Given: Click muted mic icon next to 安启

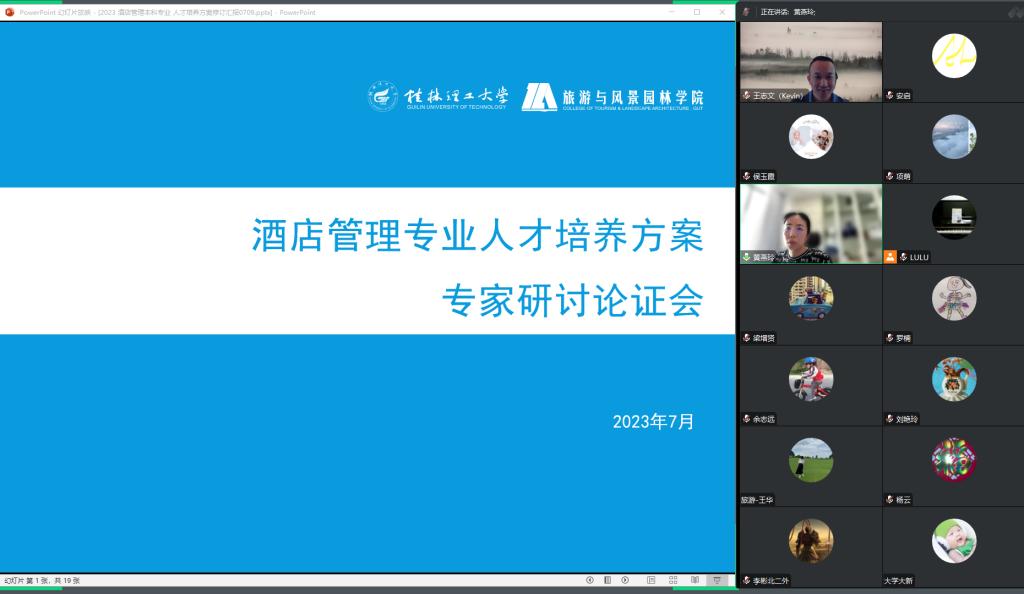Looking at the screenshot, I should (x=890, y=96).
